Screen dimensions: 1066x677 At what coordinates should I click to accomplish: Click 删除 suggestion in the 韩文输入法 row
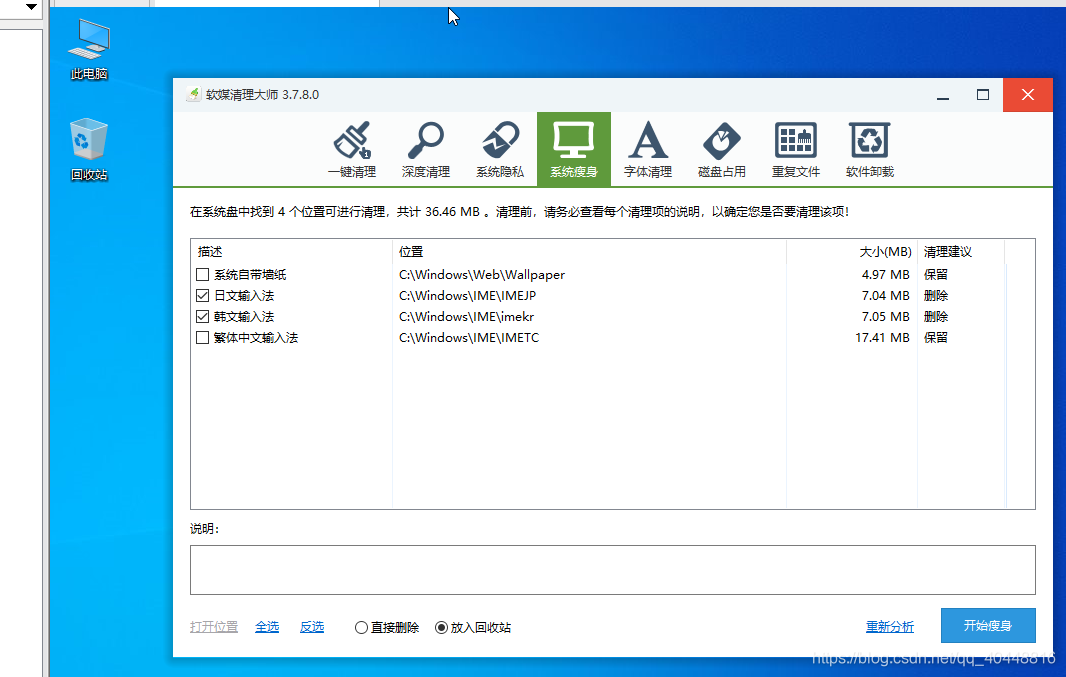coord(936,317)
